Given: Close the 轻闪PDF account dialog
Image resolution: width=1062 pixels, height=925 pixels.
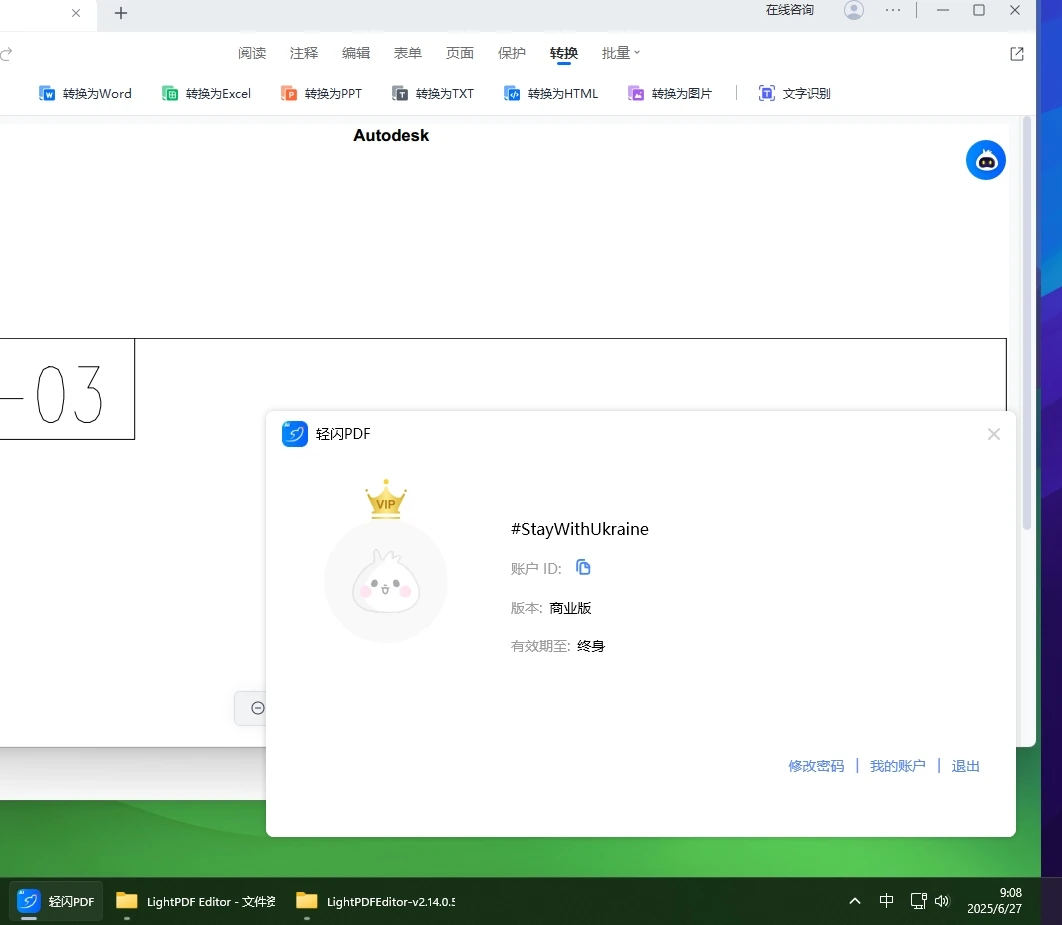Looking at the screenshot, I should coord(994,434).
